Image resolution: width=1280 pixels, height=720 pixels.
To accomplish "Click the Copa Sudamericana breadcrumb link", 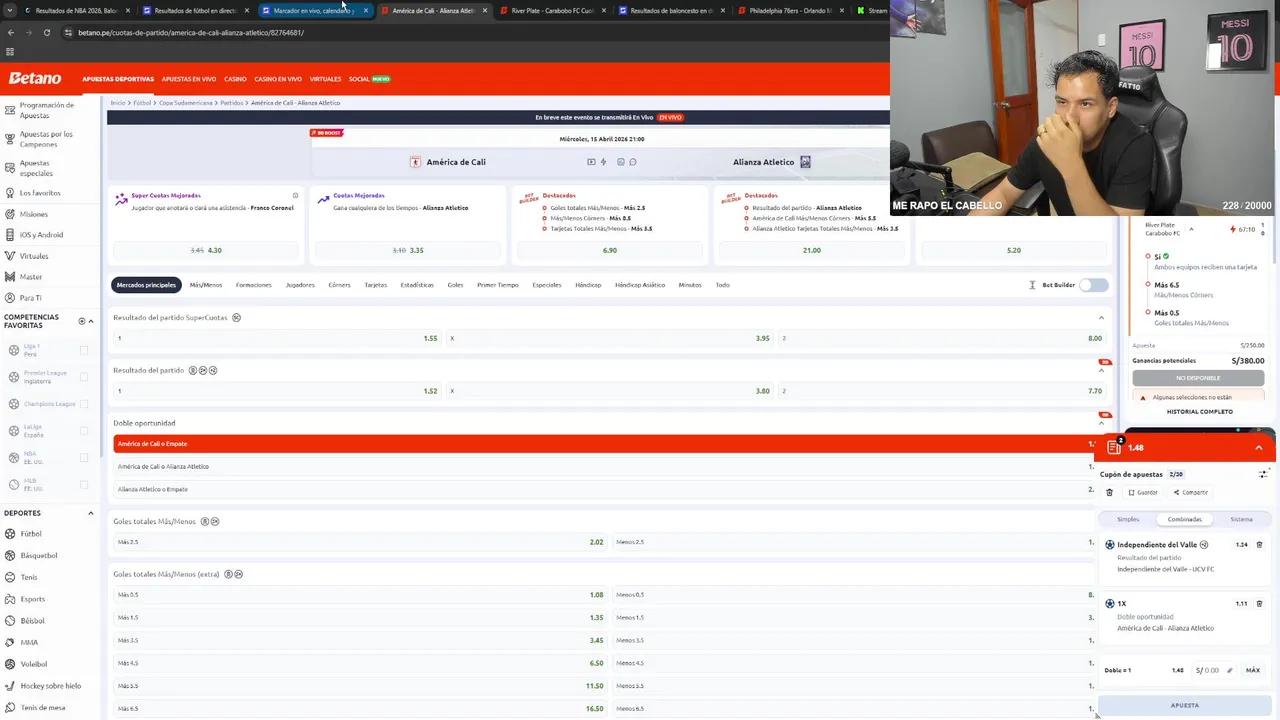I will [186, 103].
